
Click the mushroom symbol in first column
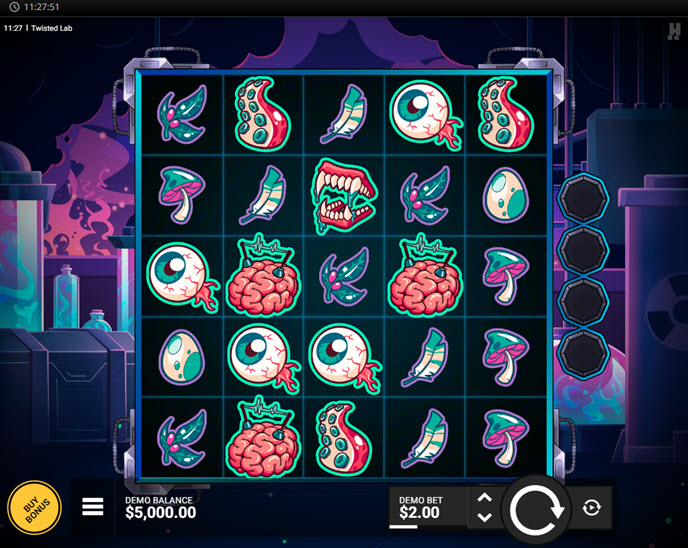tap(182, 195)
